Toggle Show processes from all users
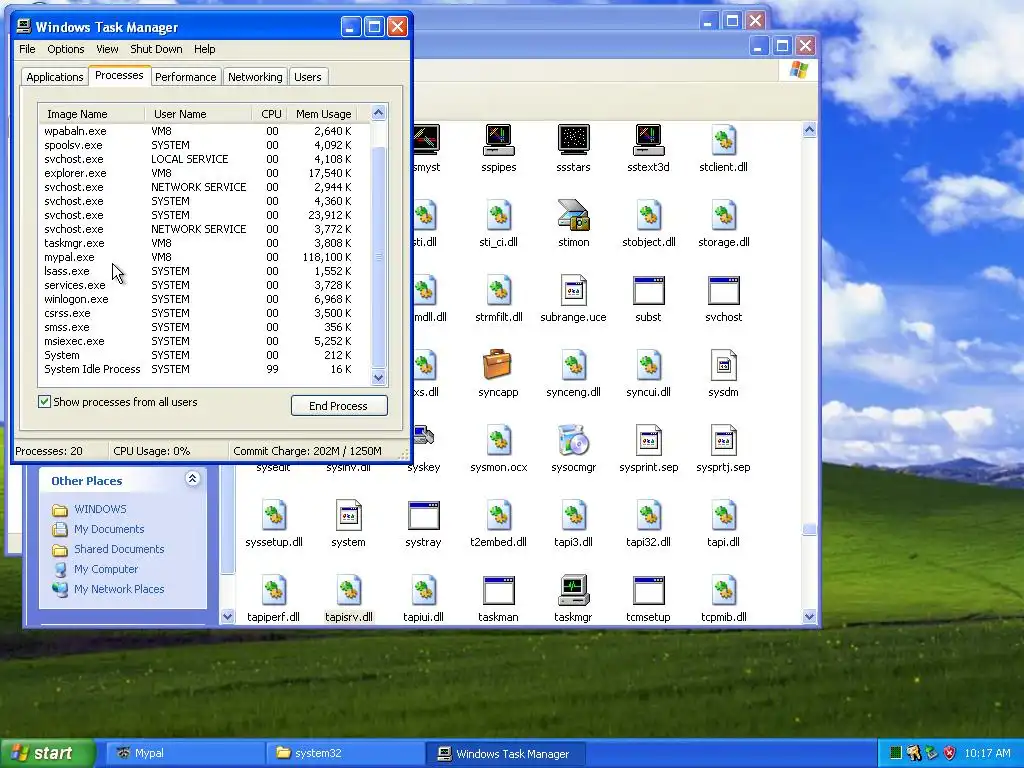The height and width of the screenshot is (768, 1024). click(44, 402)
